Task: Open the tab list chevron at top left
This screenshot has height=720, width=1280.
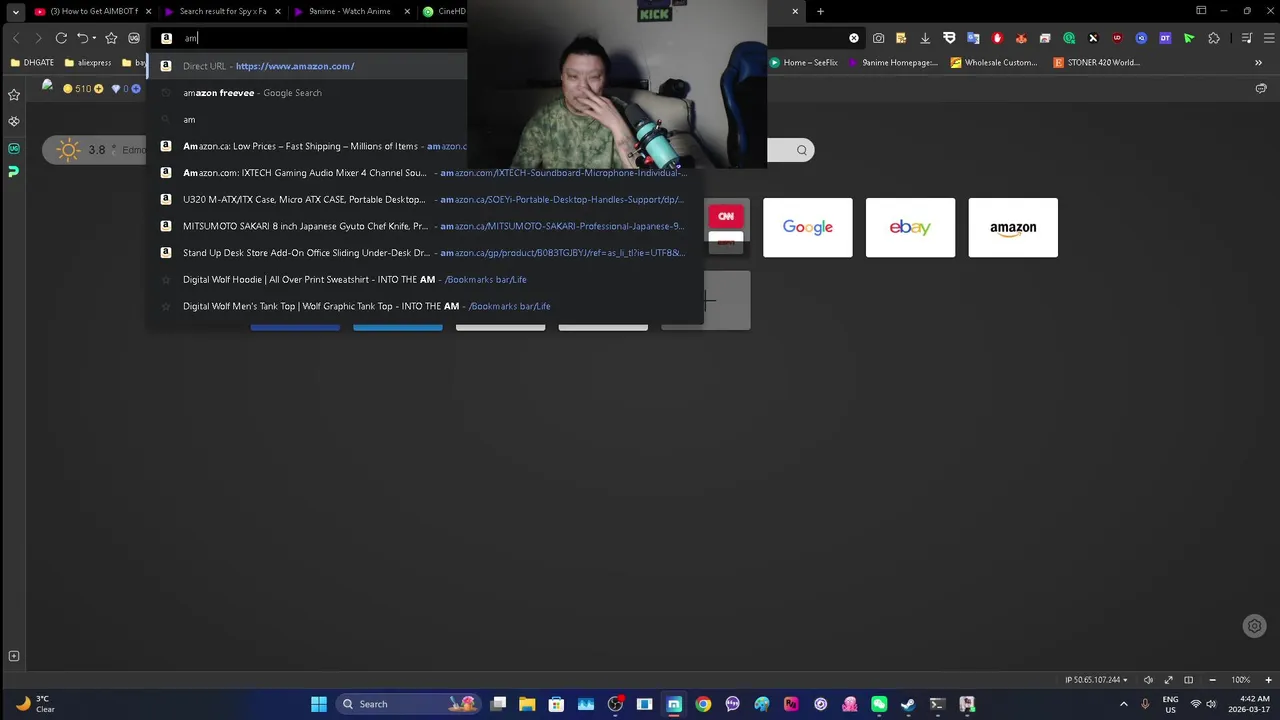Action: pyautogui.click(x=15, y=12)
